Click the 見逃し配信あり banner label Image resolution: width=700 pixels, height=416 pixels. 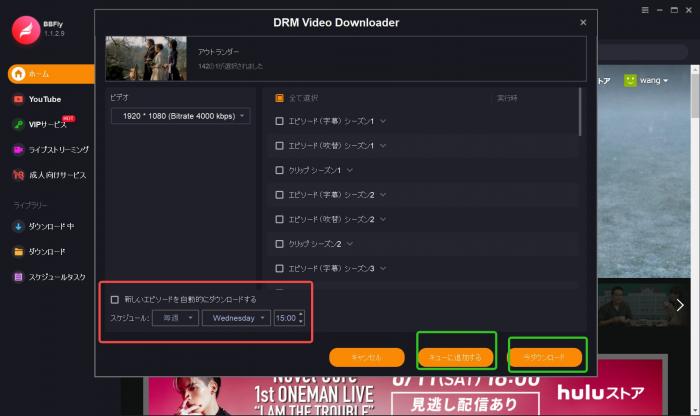point(464,404)
